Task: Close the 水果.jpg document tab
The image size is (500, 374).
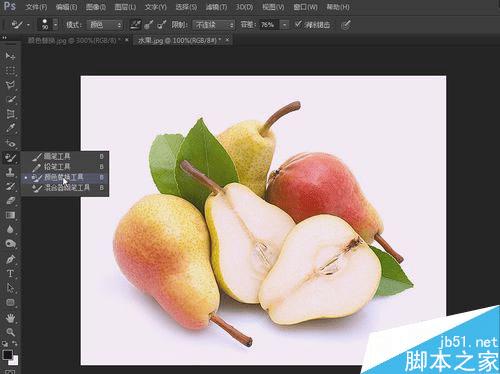Action: [227, 40]
